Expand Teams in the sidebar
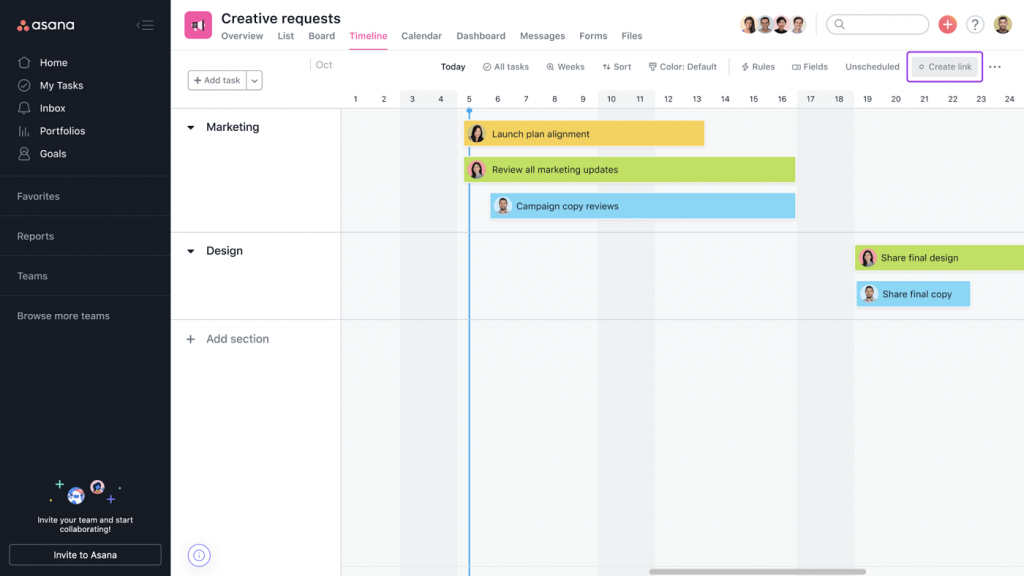The width and height of the screenshot is (1024, 576). tap(32, 276)
